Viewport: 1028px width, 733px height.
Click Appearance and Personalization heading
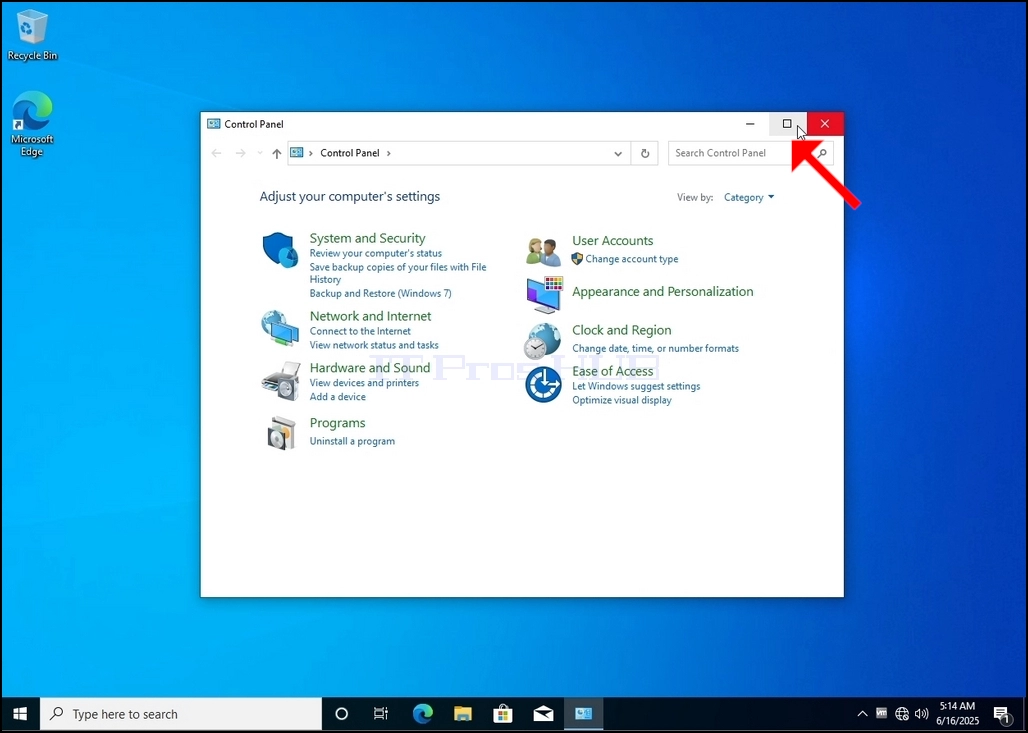coord(662,292)
